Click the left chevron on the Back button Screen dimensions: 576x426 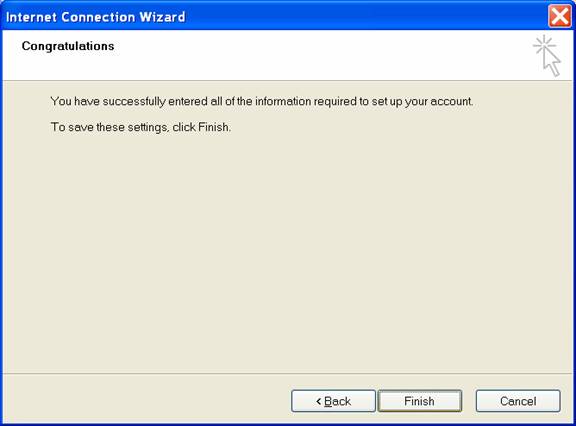click(x=318, y=401)
